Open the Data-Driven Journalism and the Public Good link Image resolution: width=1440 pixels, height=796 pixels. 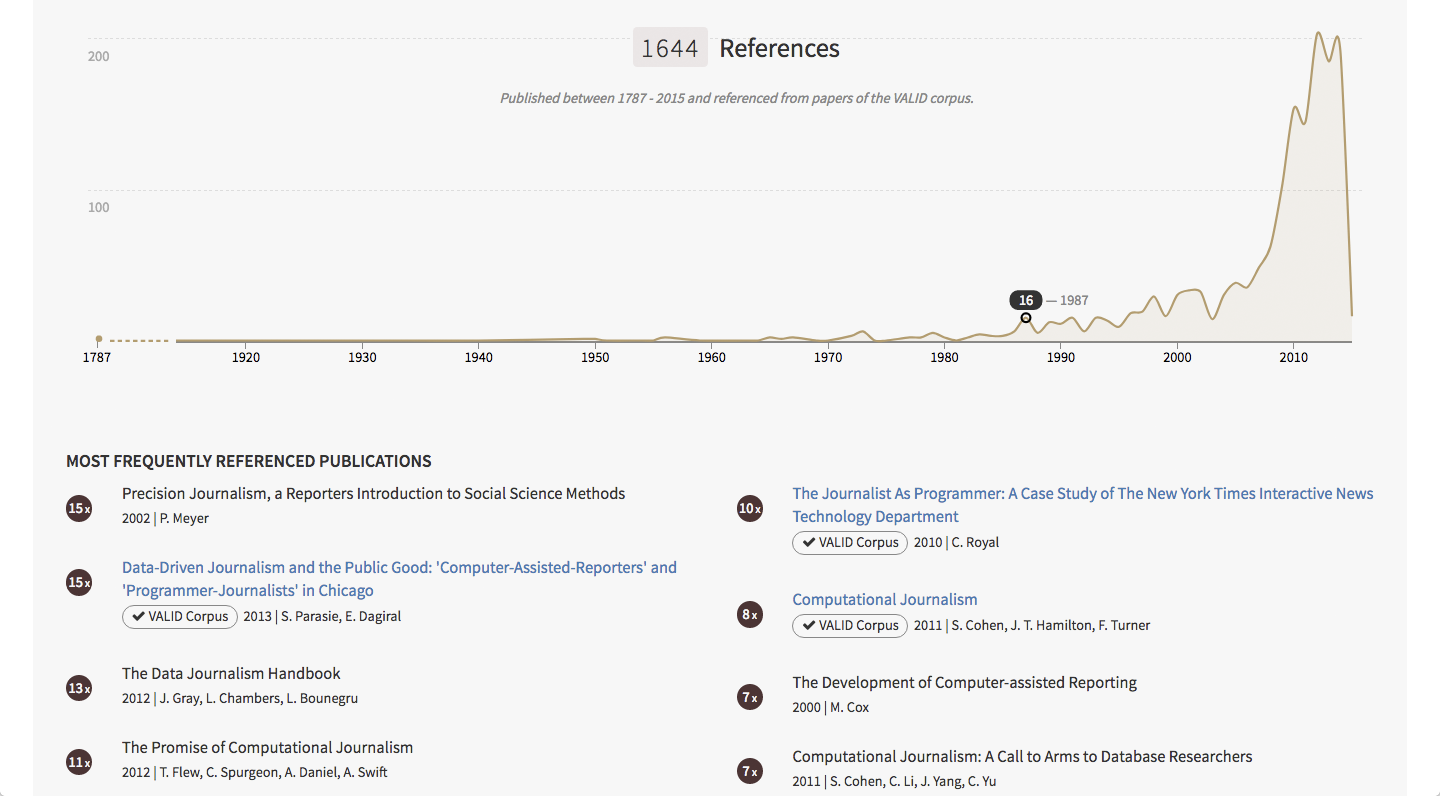point(399,568)
